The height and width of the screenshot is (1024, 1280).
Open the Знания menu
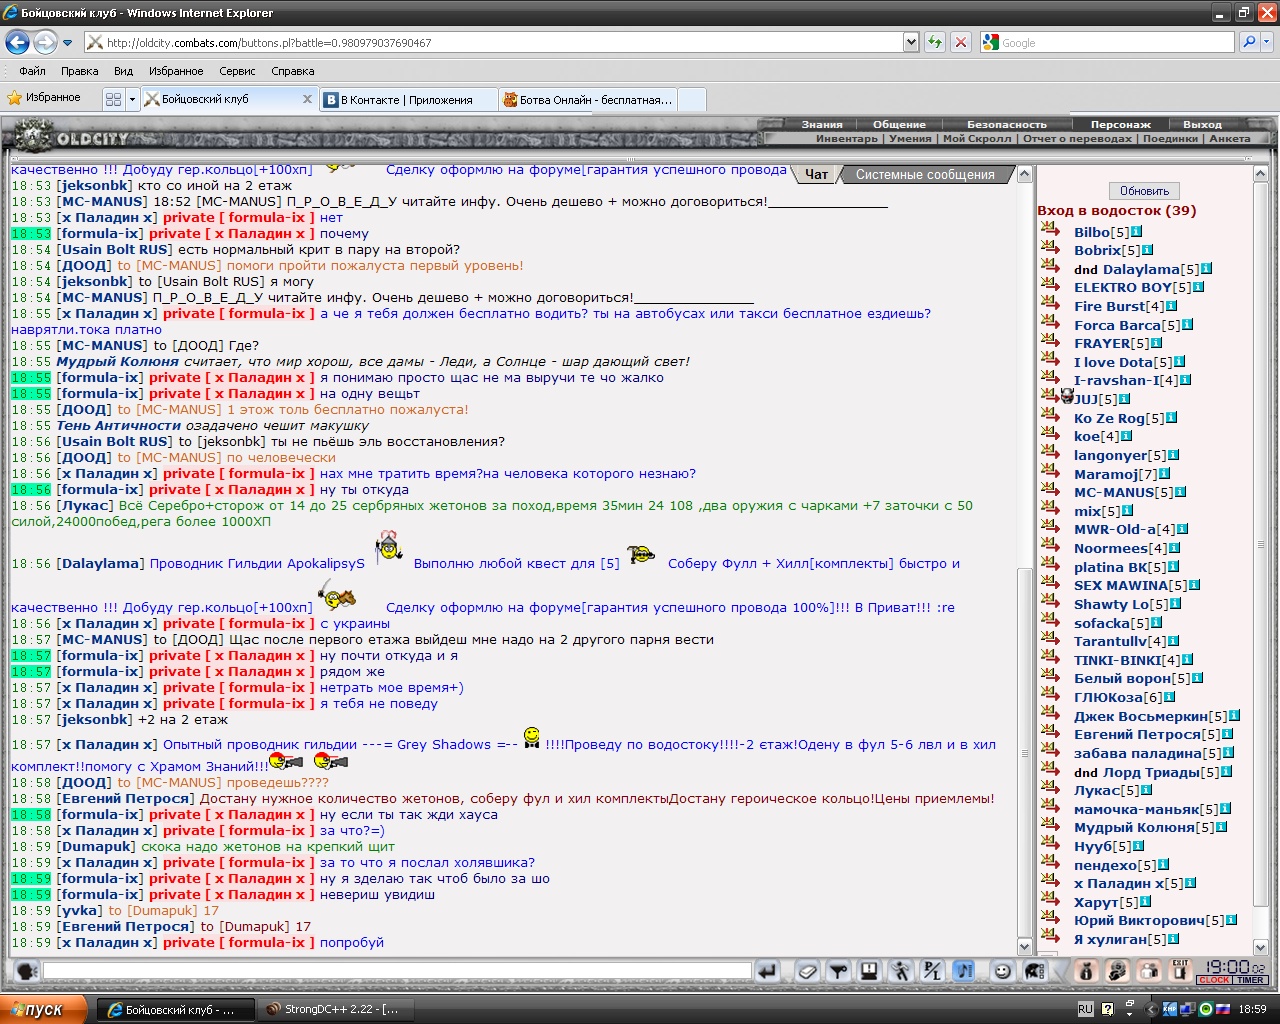822,125
